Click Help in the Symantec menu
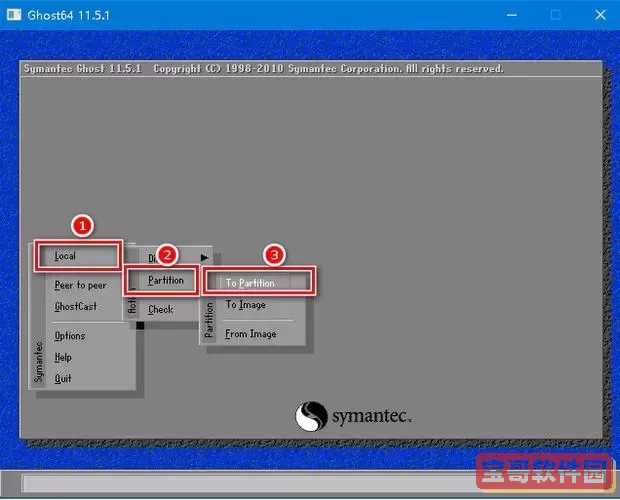The image size is (620, 500). coord(63,357)
